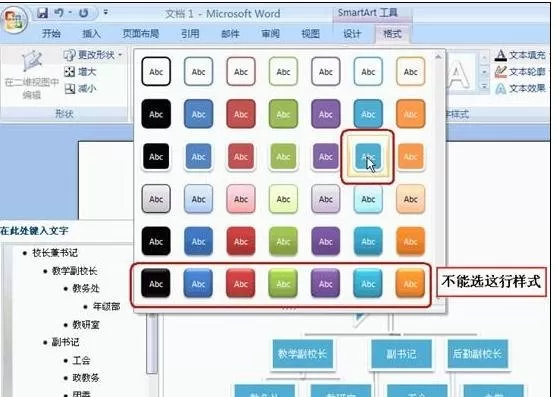Screen dimensions: 557x397
Task: Switch to 页面布局 tab
Action: point(141,34)
